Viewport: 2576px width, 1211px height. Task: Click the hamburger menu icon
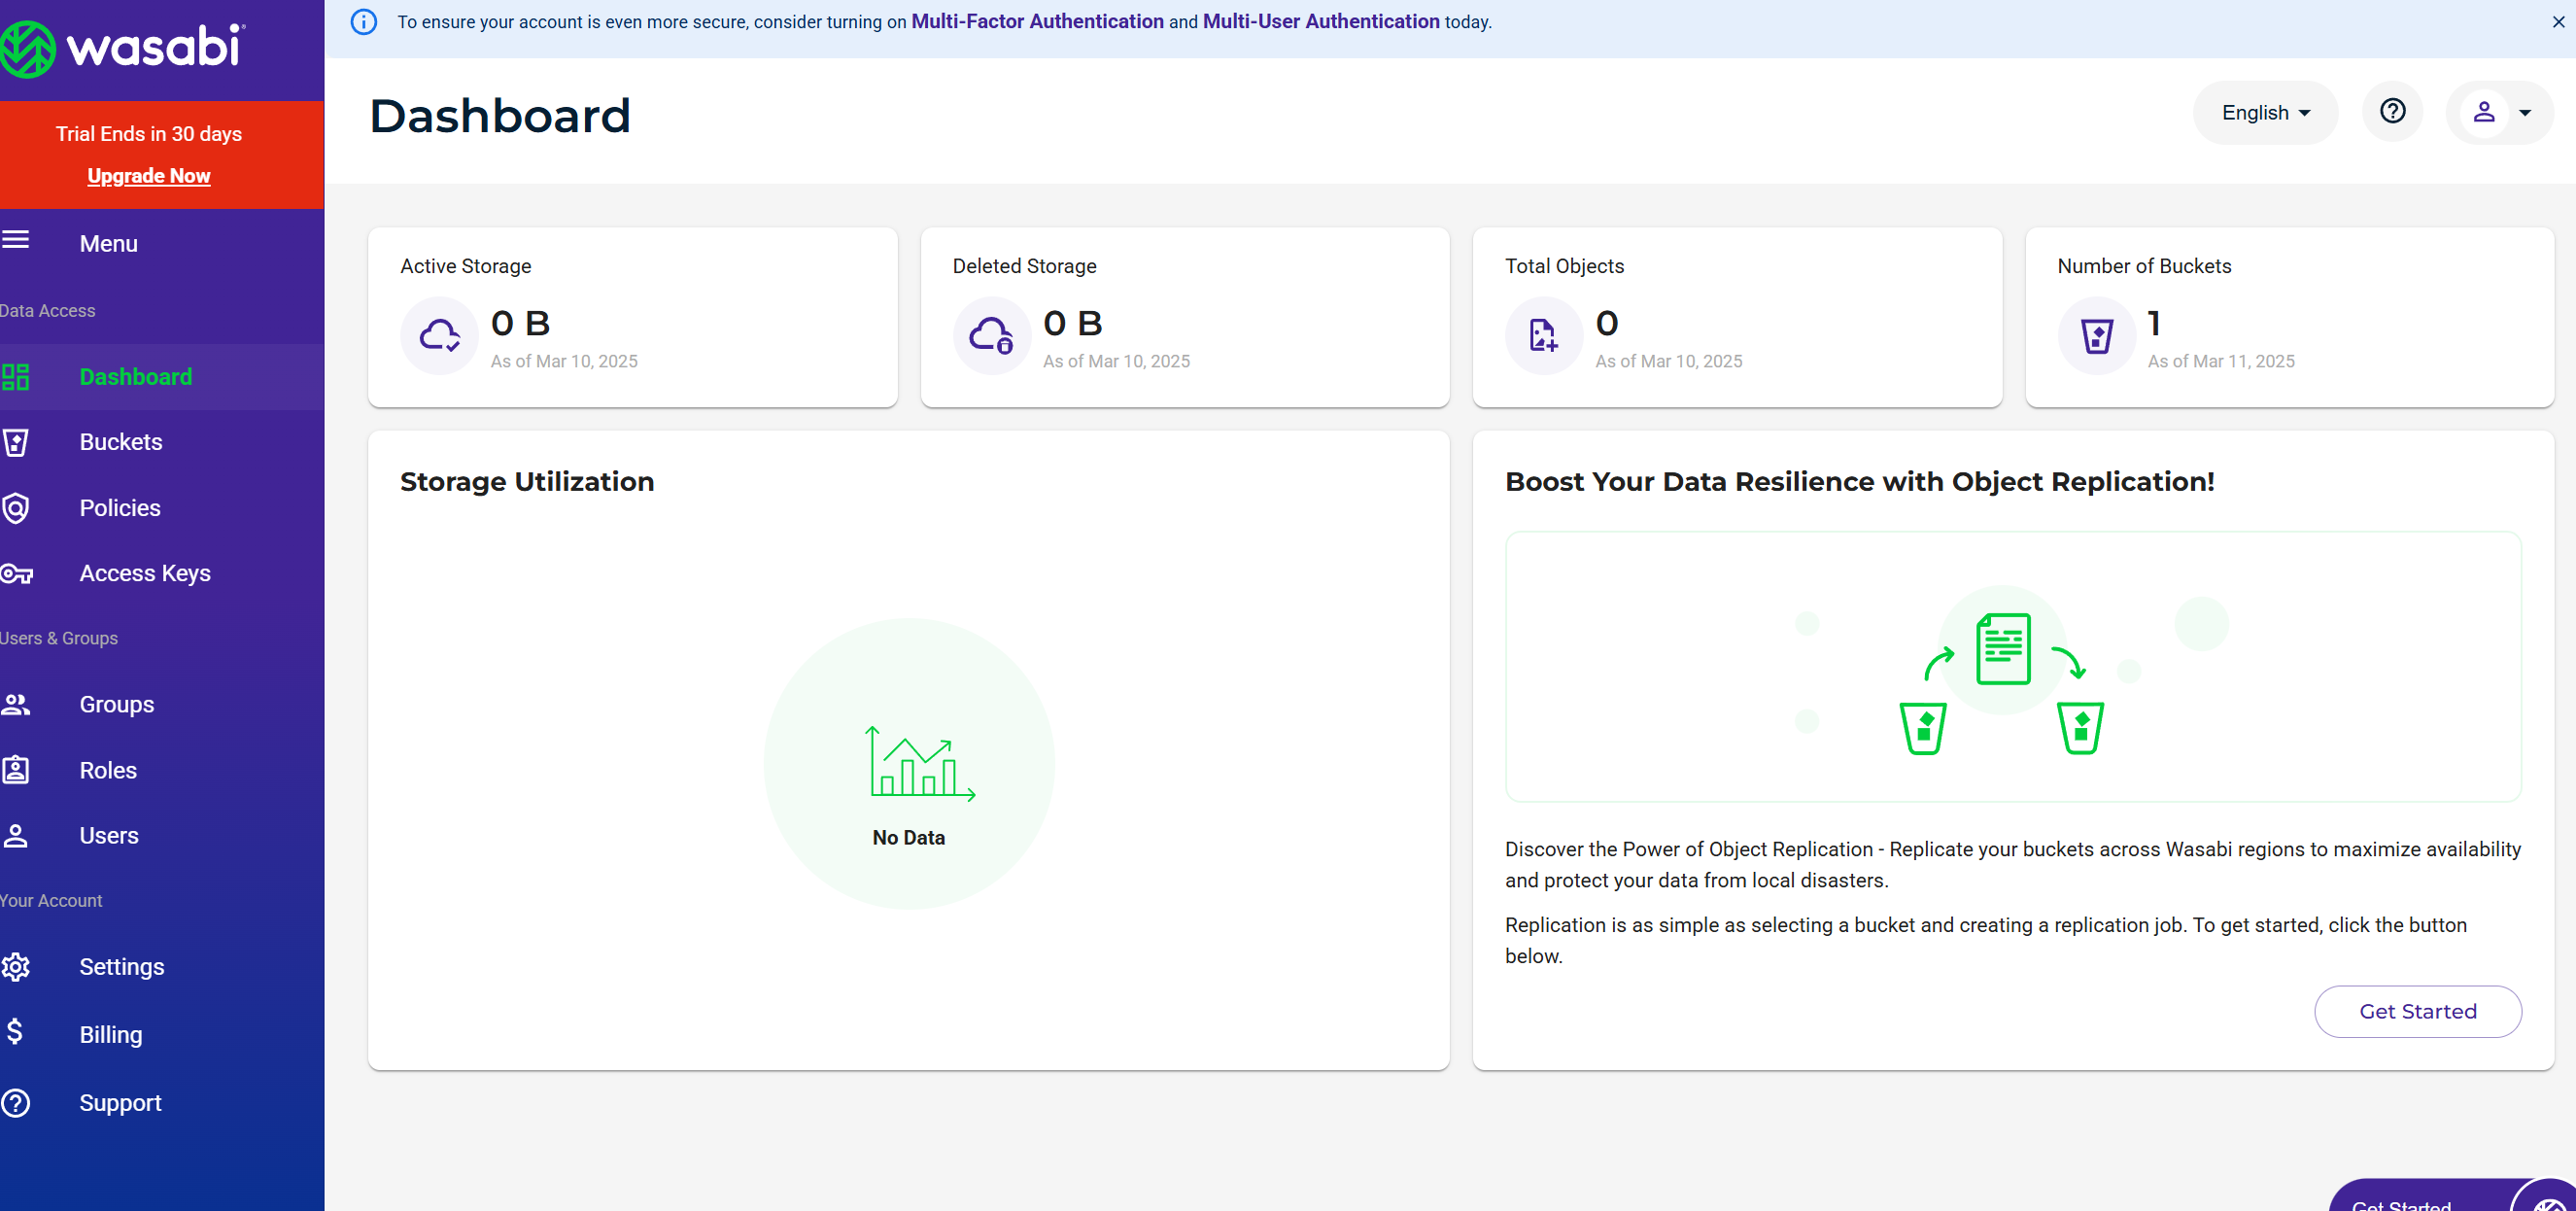click(x=15, y=240)
